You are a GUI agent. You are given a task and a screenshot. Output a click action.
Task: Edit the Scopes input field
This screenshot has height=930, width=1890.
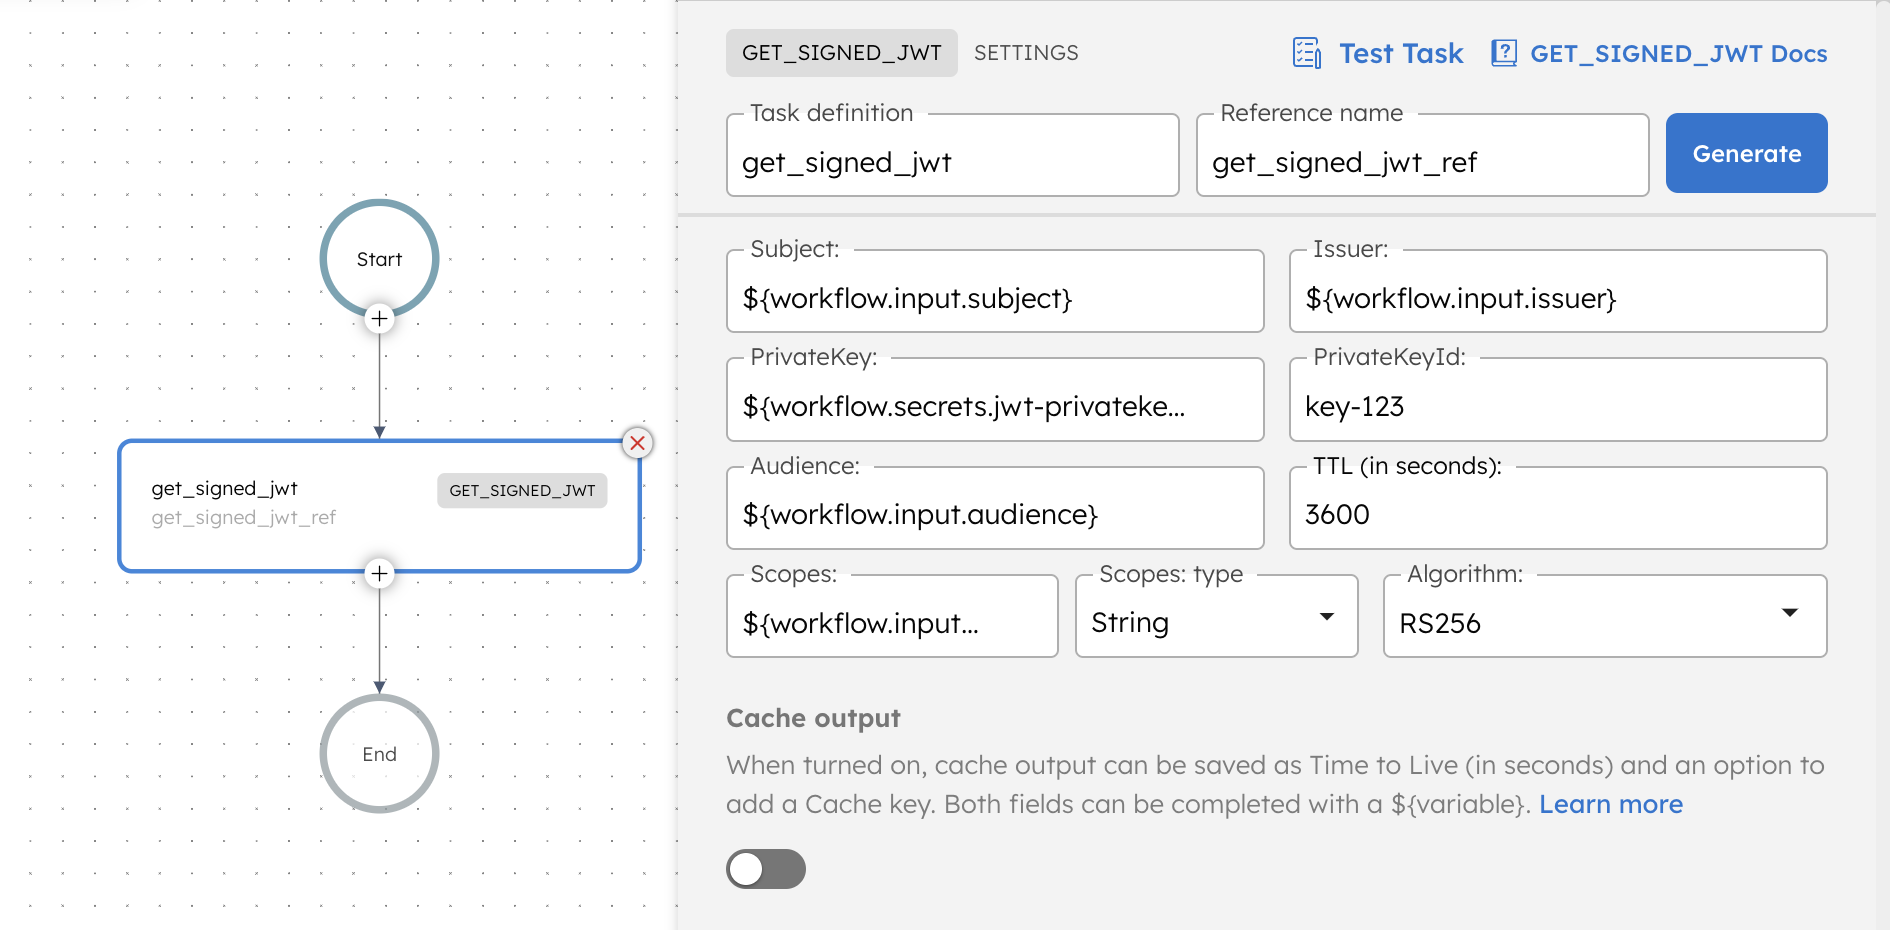coord(892,616)
